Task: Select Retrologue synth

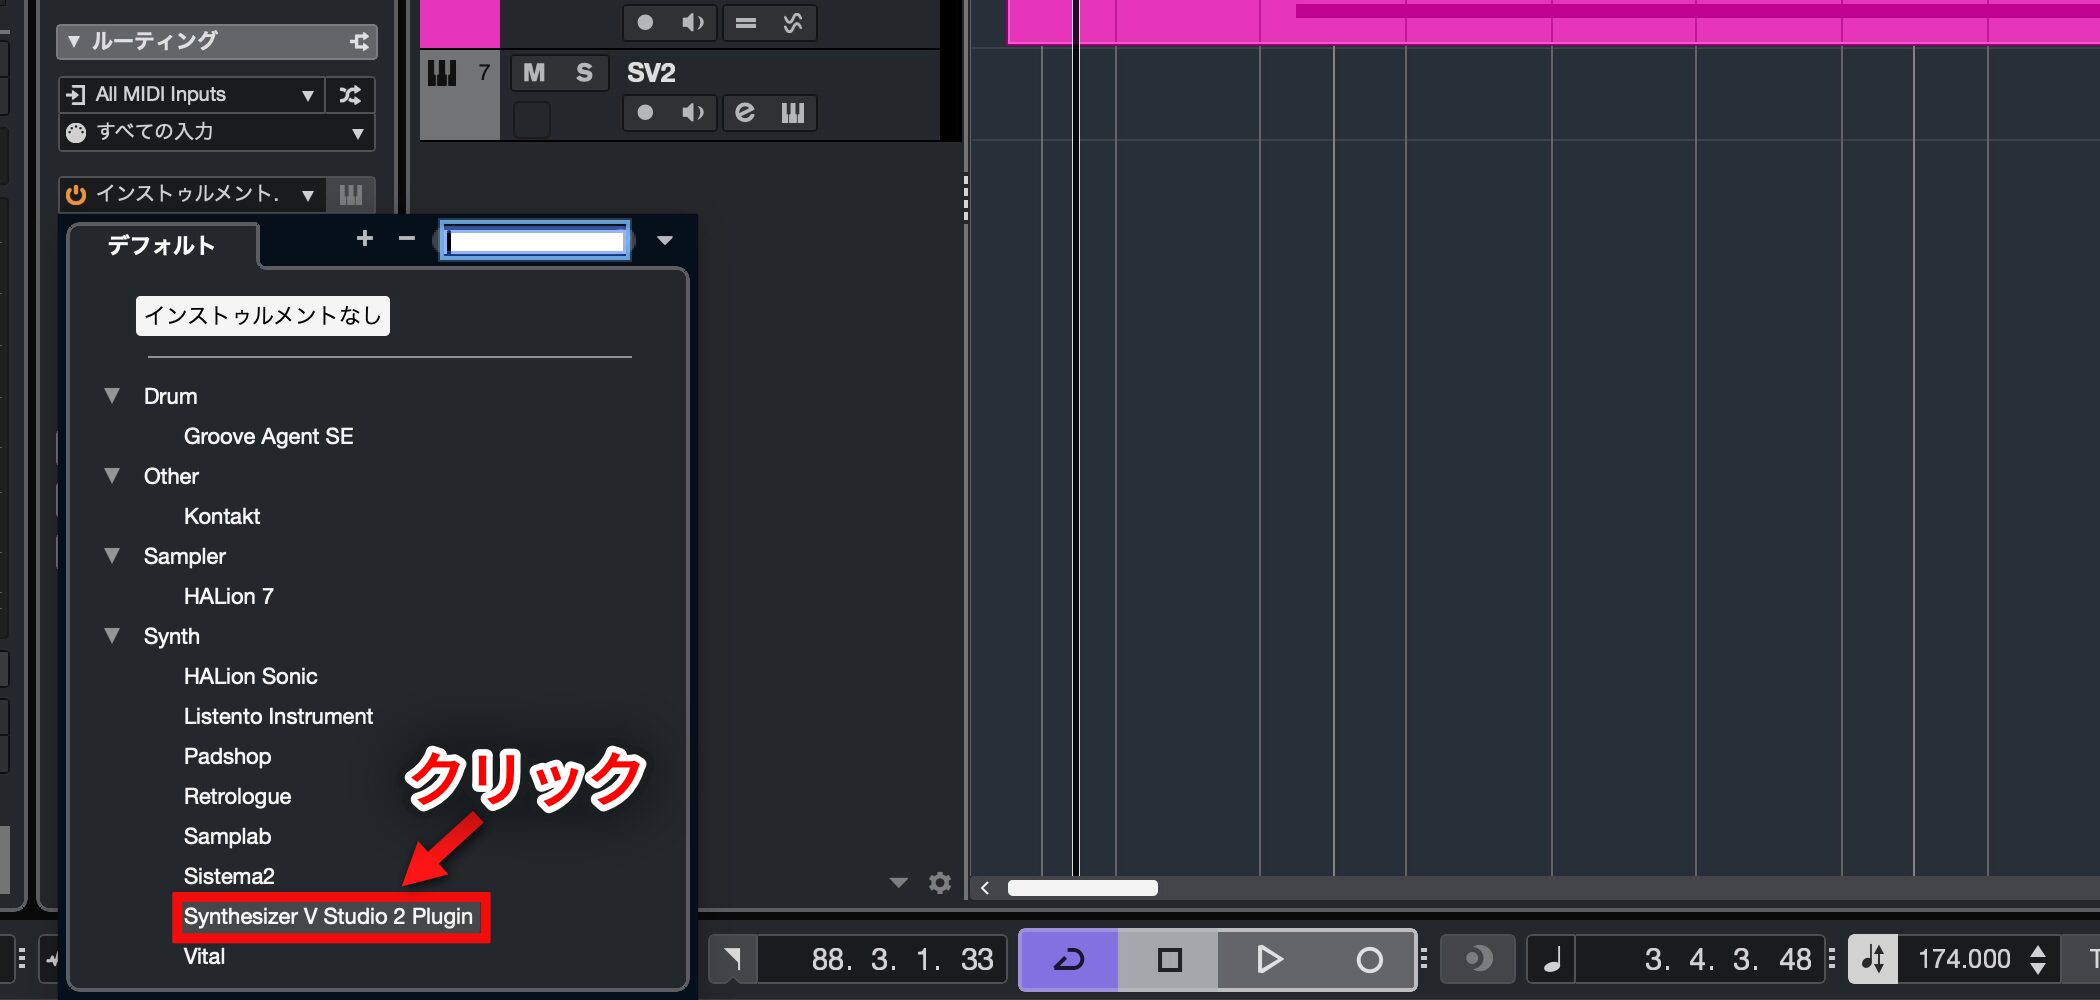Action: (x=237, y=796)
